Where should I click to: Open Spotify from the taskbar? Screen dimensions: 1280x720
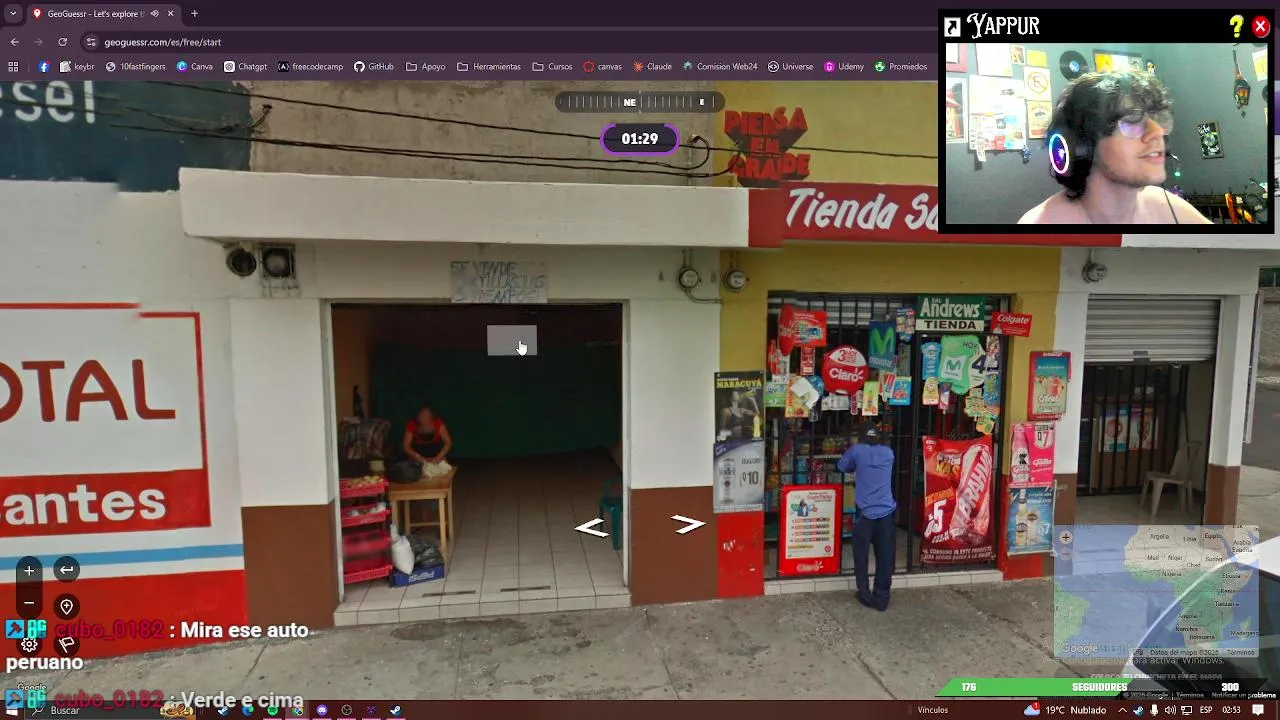click(x=272, y=710)
